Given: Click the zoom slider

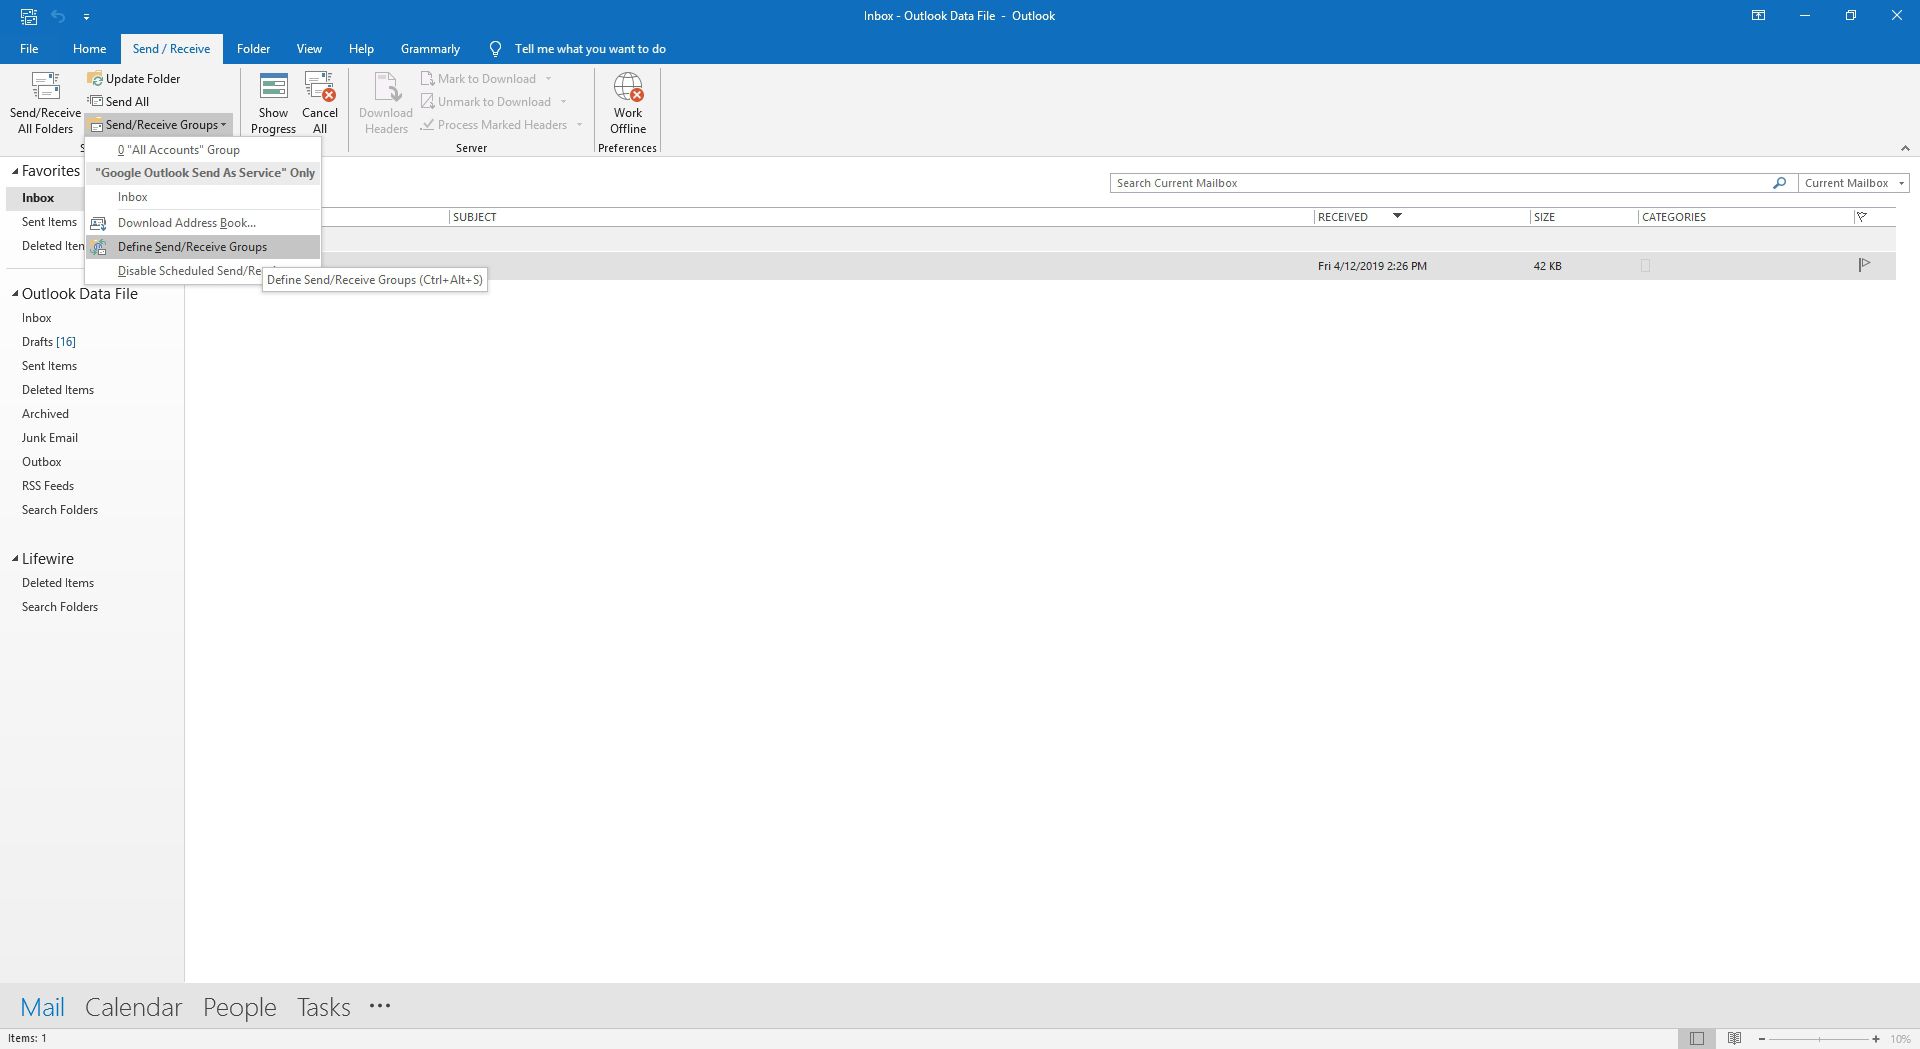Looking at the screenshot, I should 1819,1039.
